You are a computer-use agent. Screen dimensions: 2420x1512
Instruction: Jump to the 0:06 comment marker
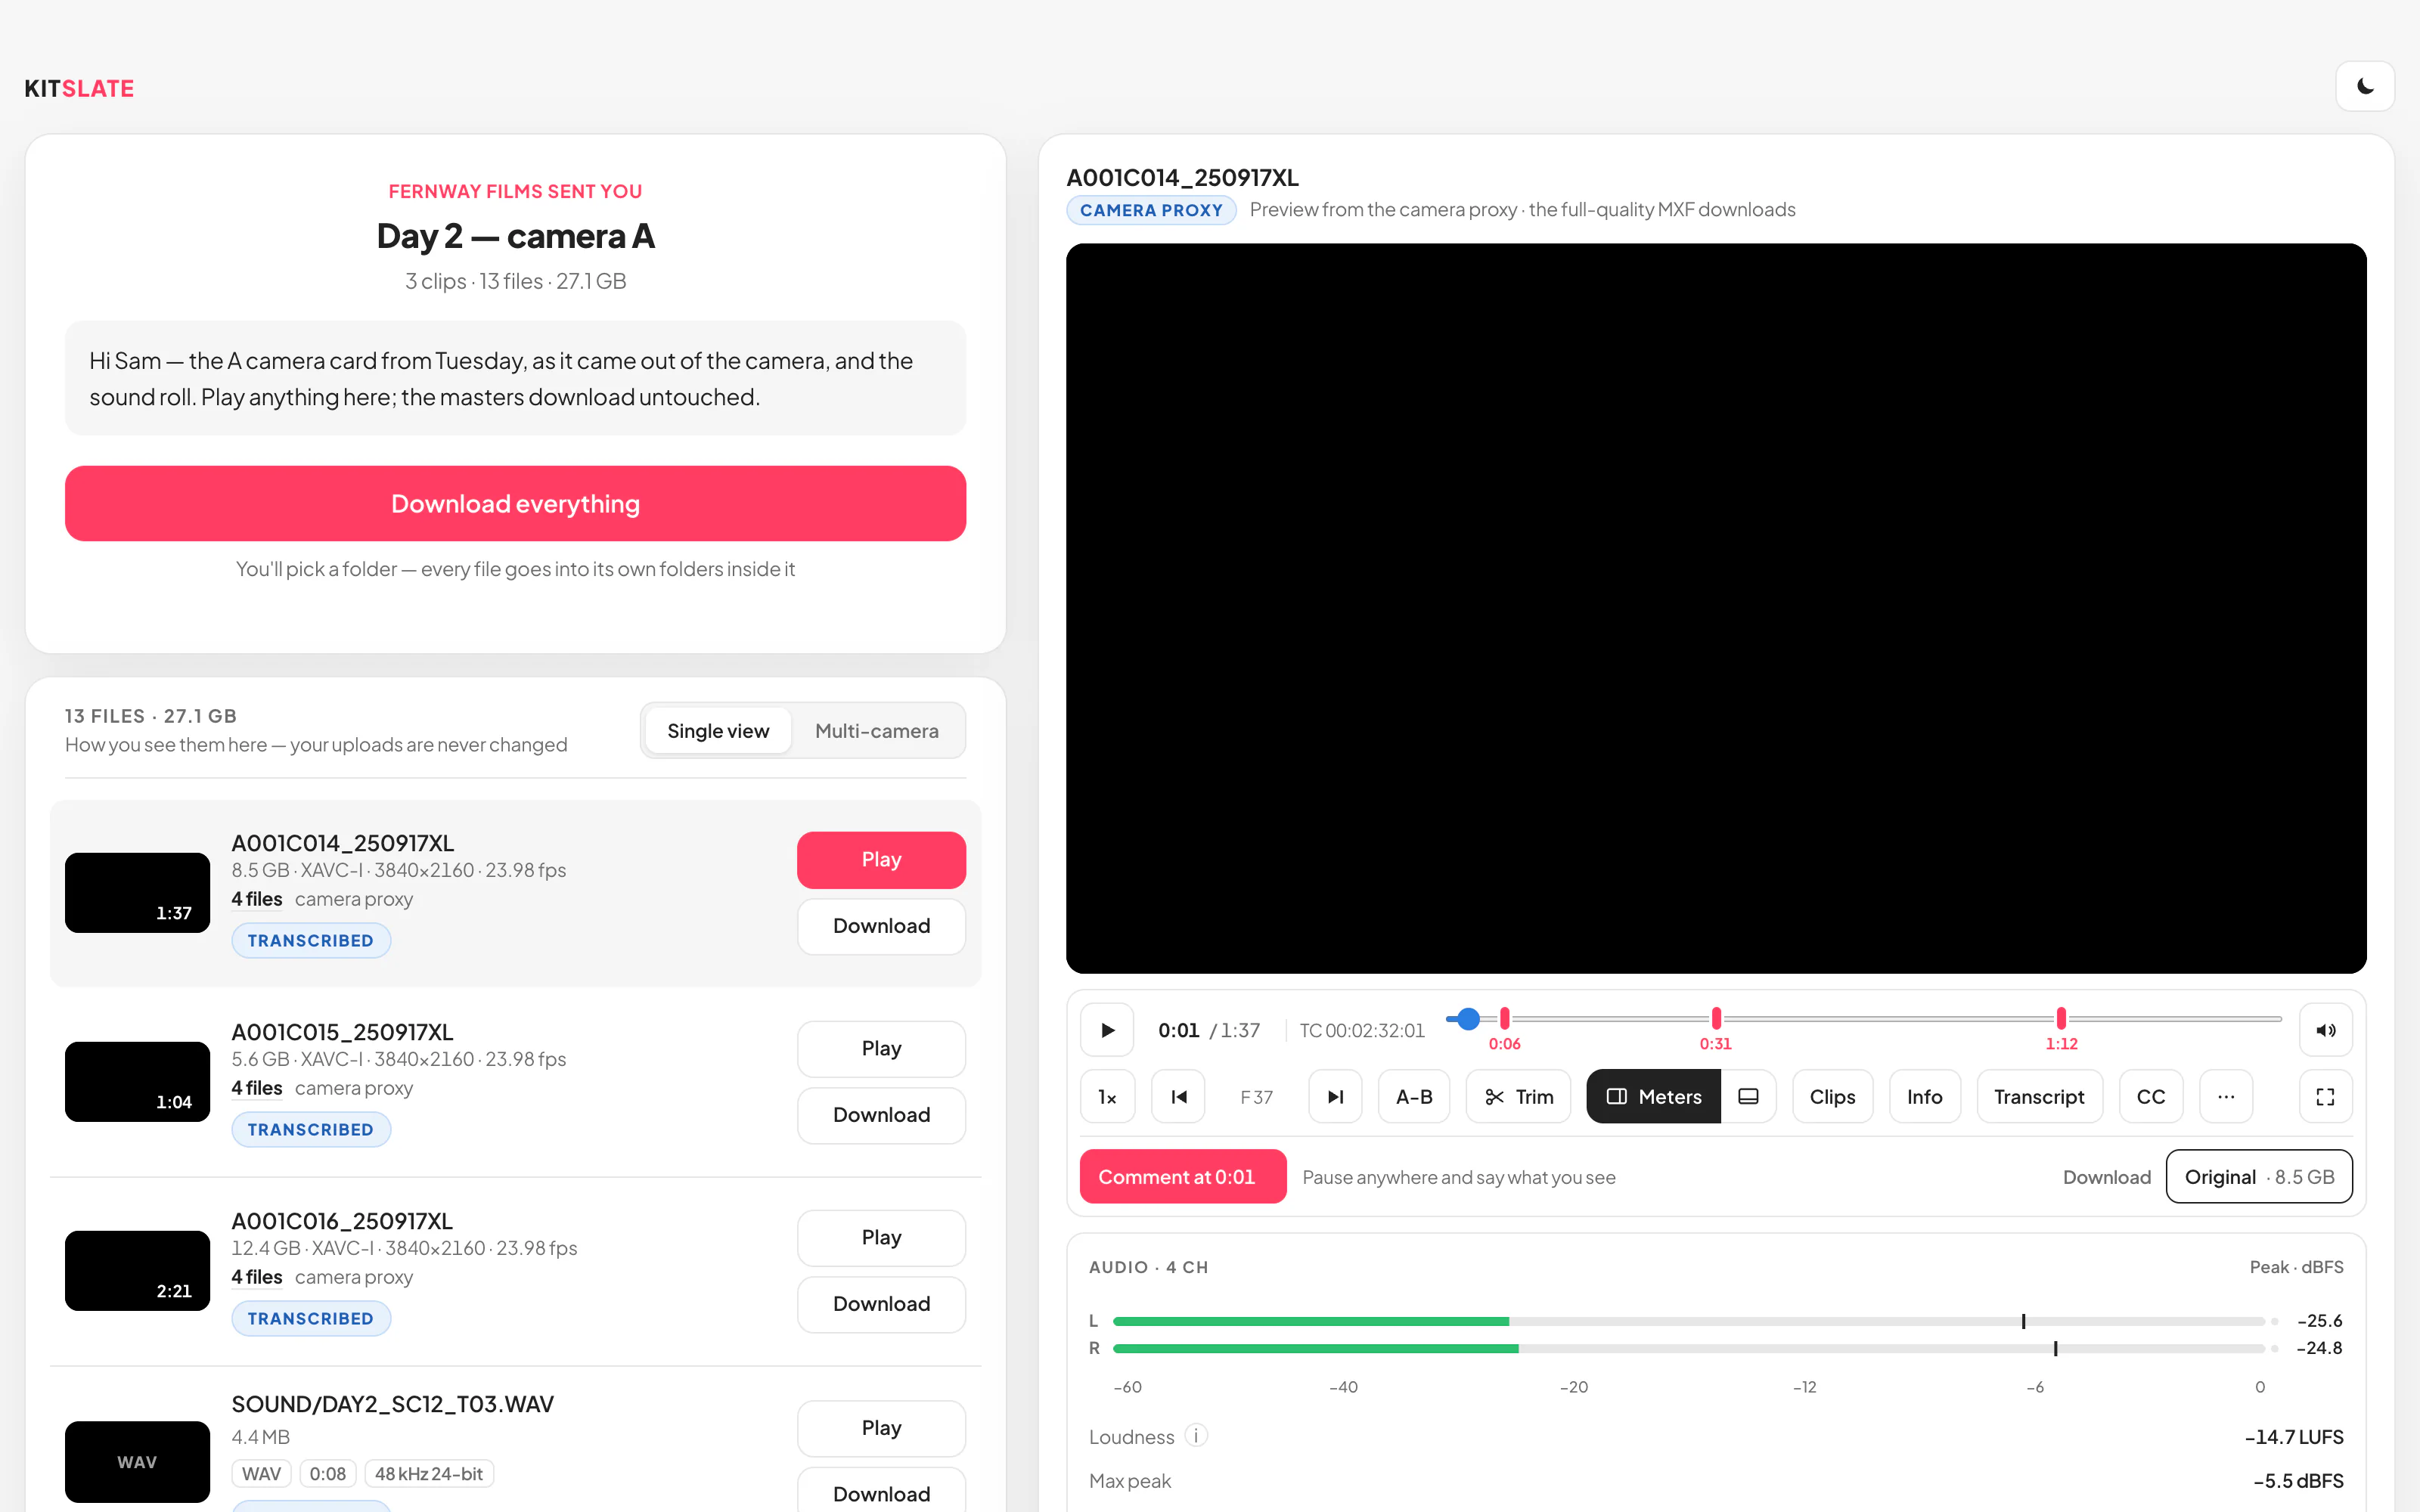(x=1504, y=1019)
